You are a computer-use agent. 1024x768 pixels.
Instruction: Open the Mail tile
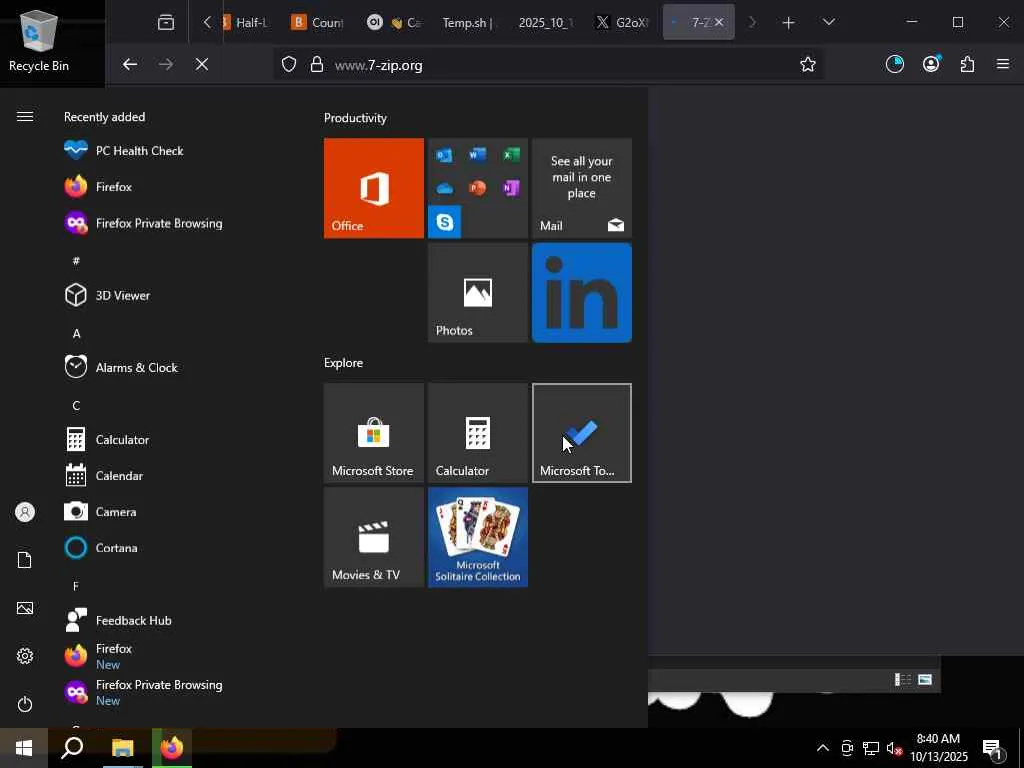coord(582,188)
